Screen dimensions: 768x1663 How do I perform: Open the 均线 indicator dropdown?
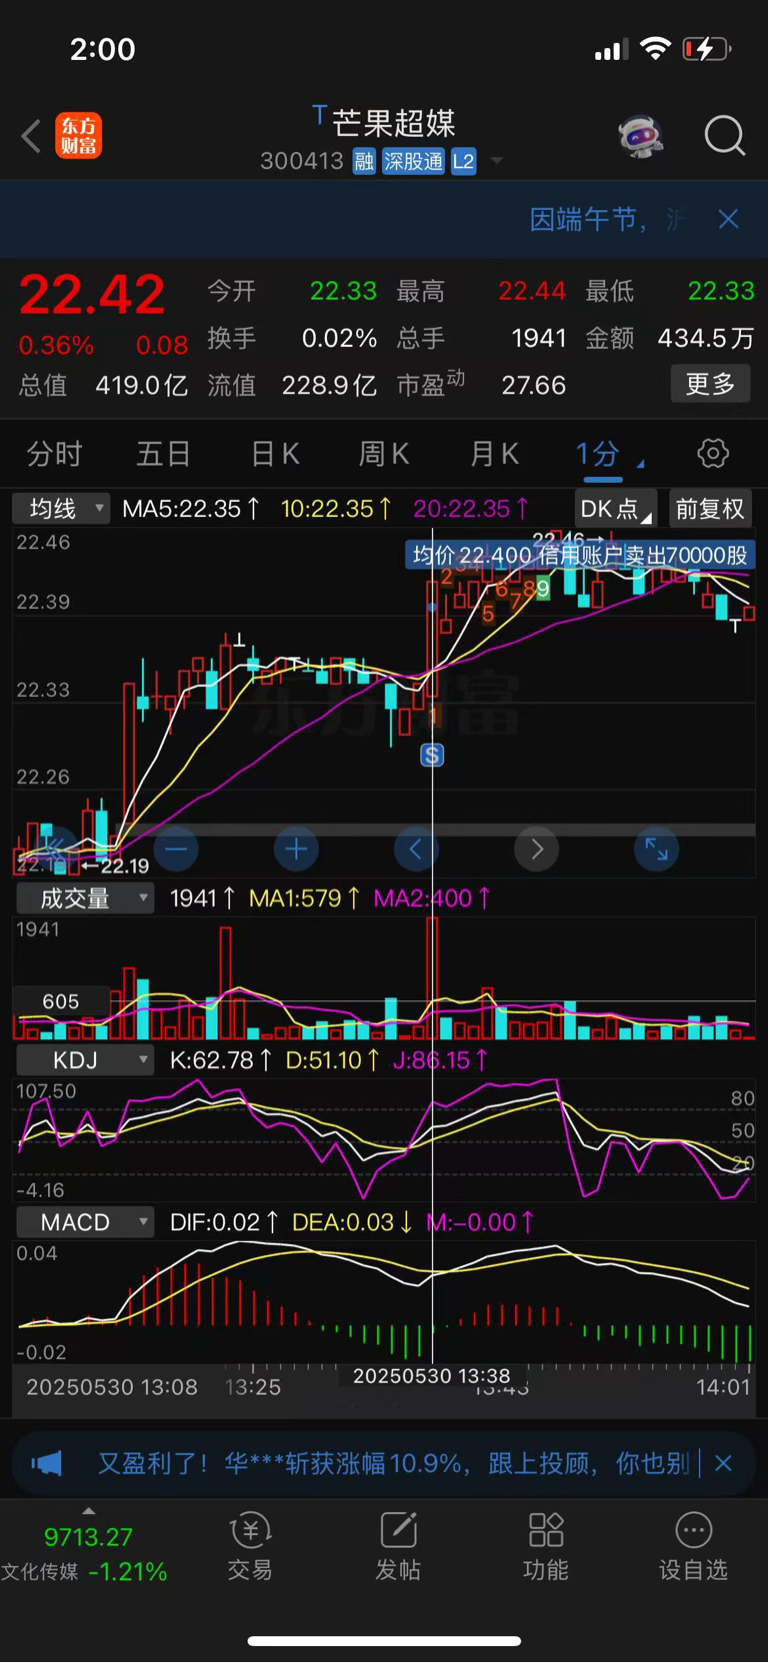click(61, 509)
